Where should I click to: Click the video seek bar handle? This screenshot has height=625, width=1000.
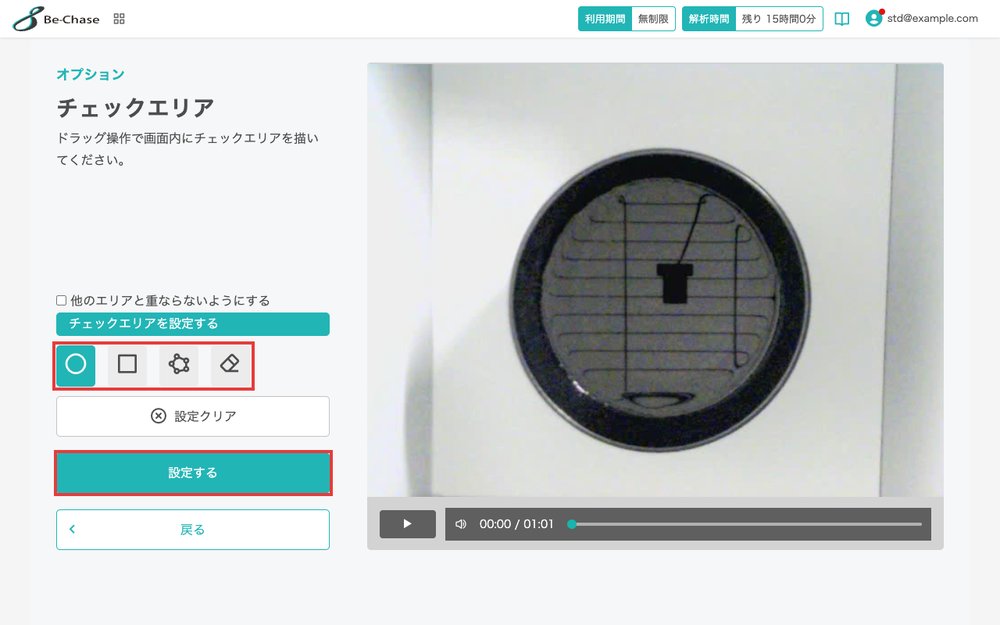click(x=572, y=524)
